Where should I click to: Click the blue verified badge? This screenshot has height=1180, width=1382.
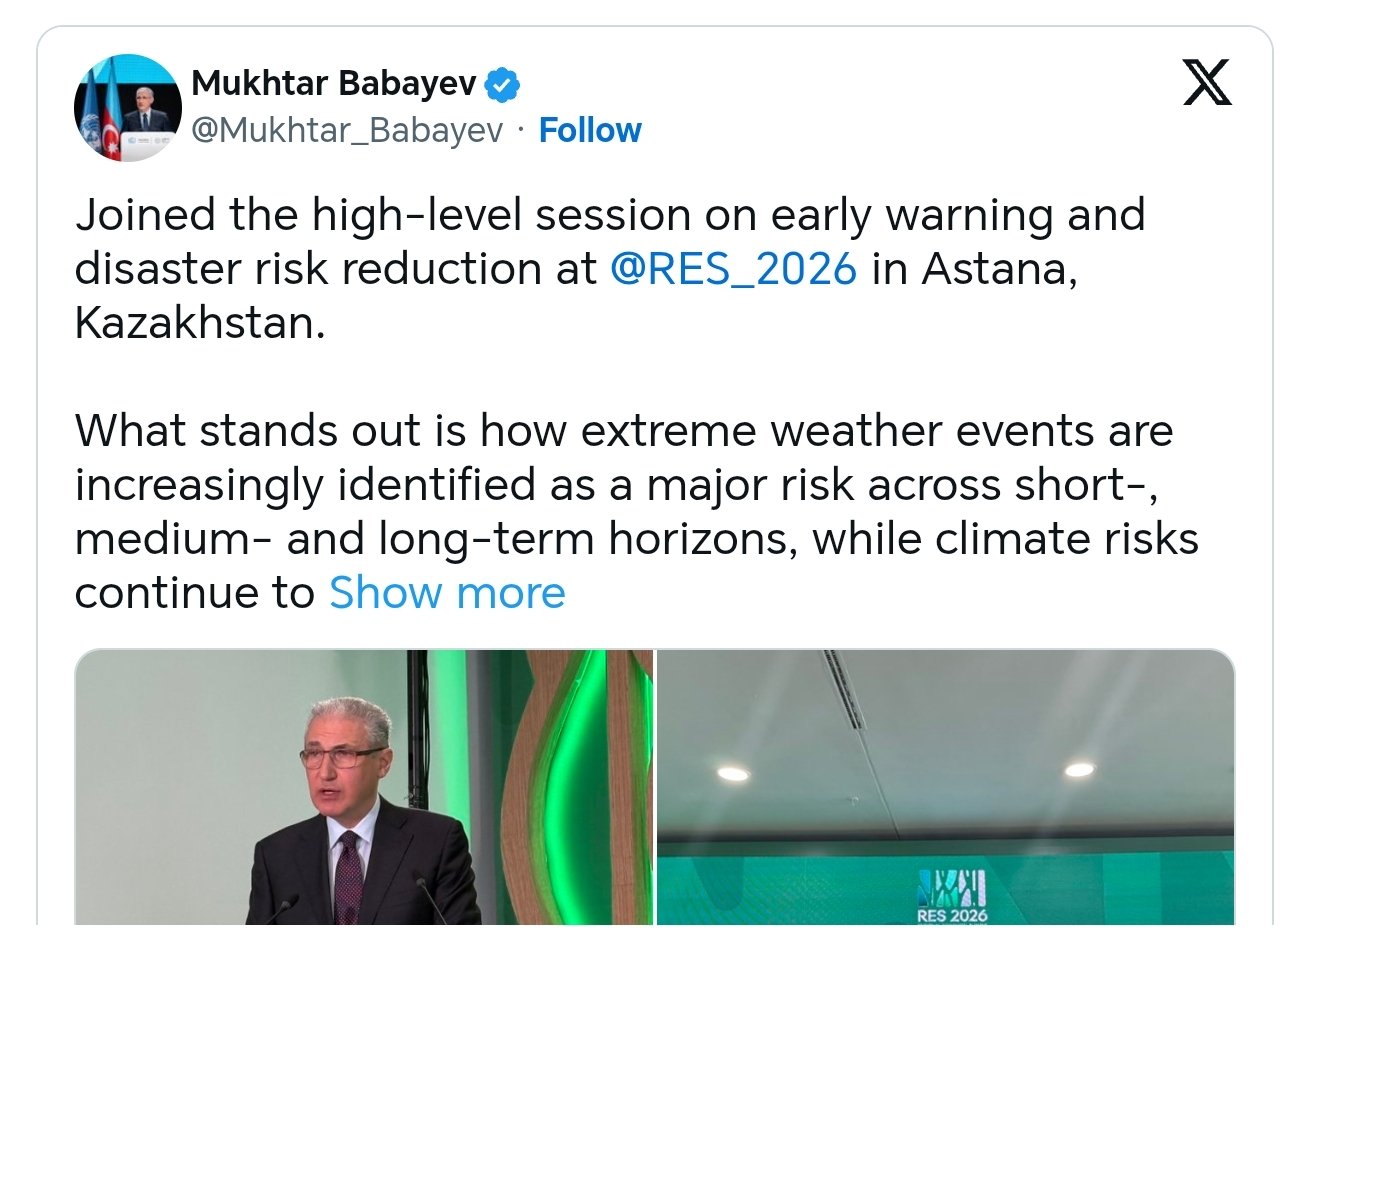click(502, 85)
